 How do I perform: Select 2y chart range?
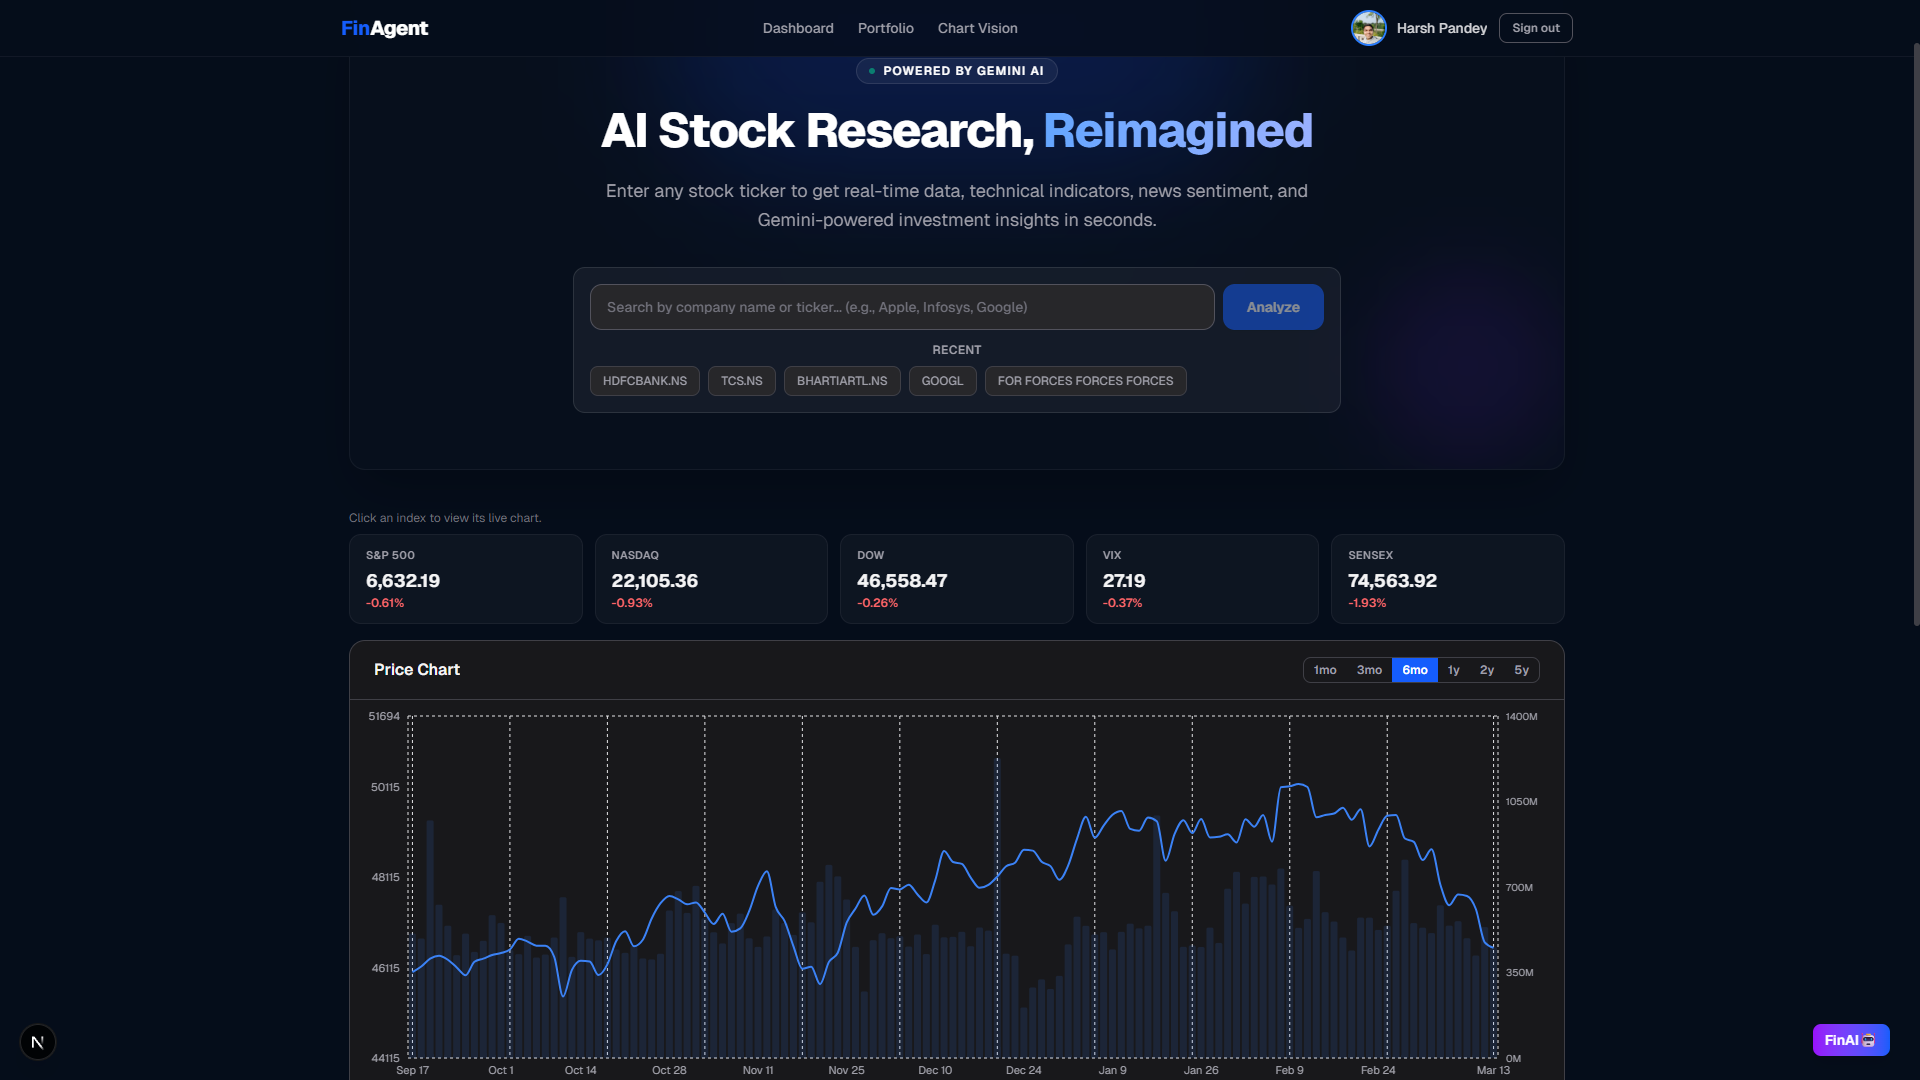click(x=1487, y=670)
